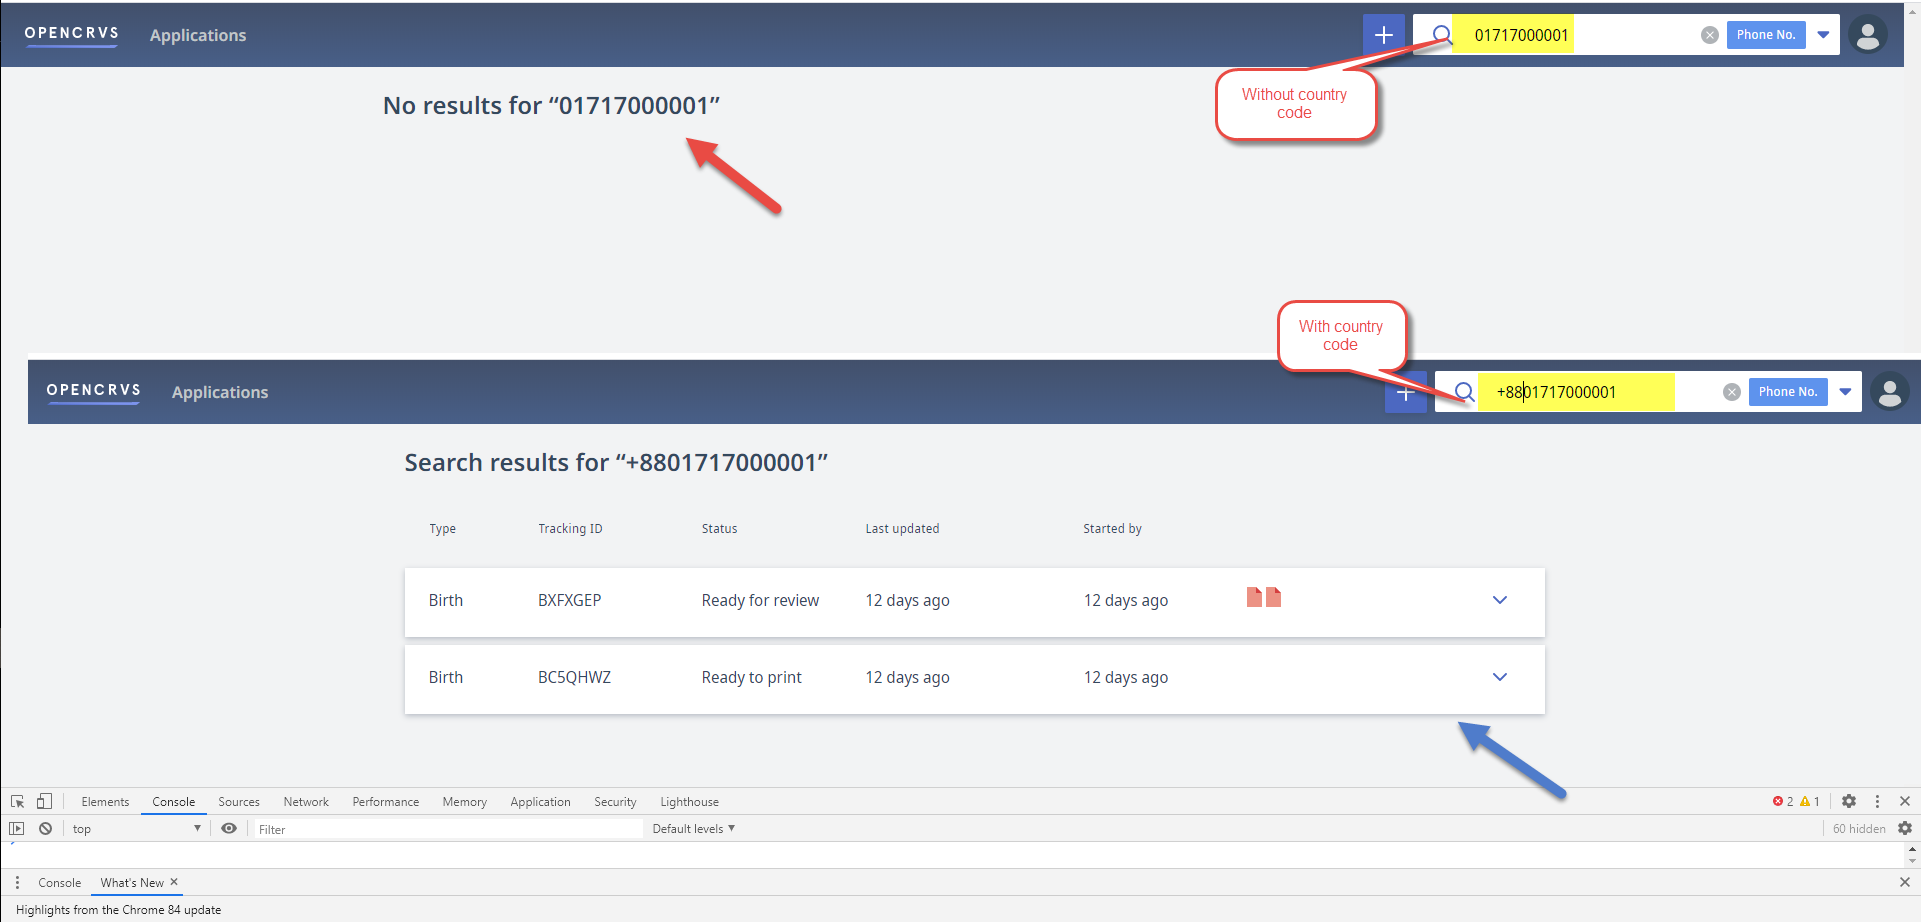Click the Applications link in the lower header
Viewport: 1921px width, 922px height.
[220, 392]
